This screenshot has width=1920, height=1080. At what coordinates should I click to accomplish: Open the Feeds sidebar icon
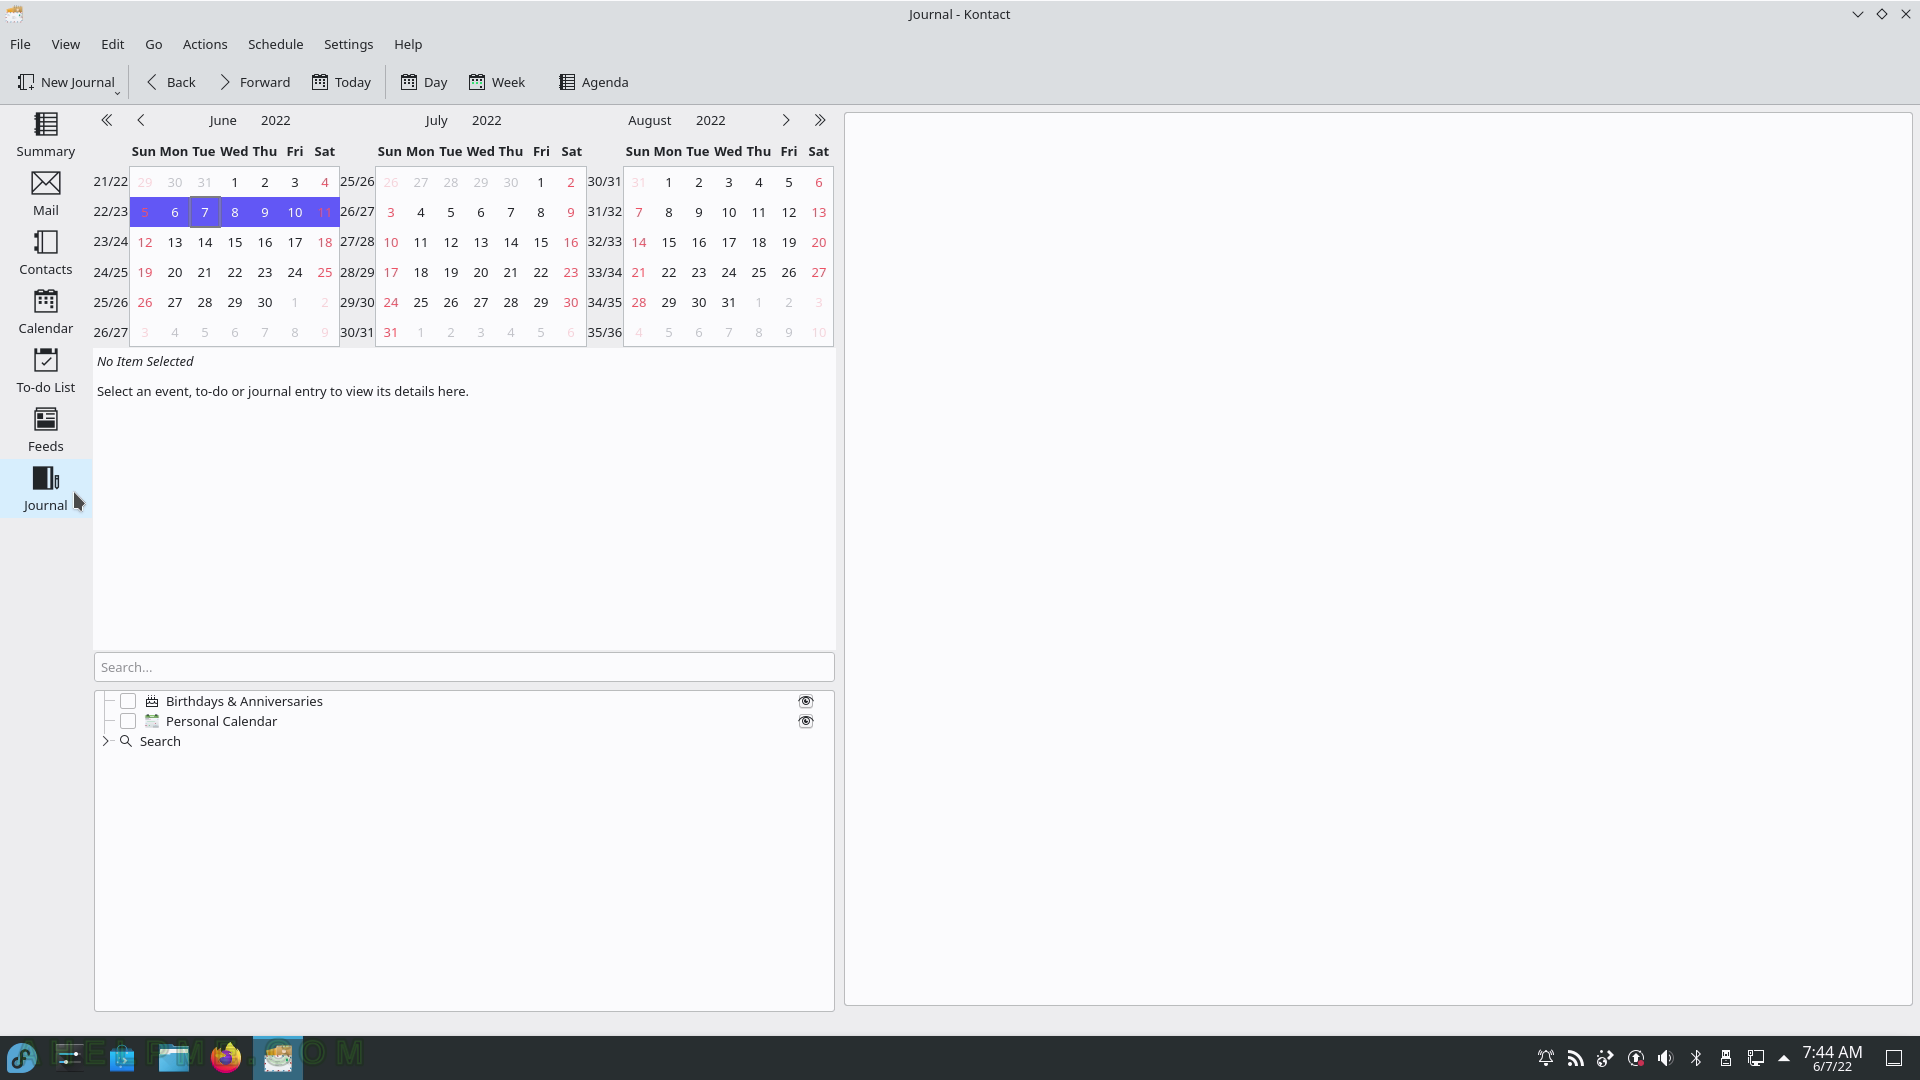[x=45, y=430]
